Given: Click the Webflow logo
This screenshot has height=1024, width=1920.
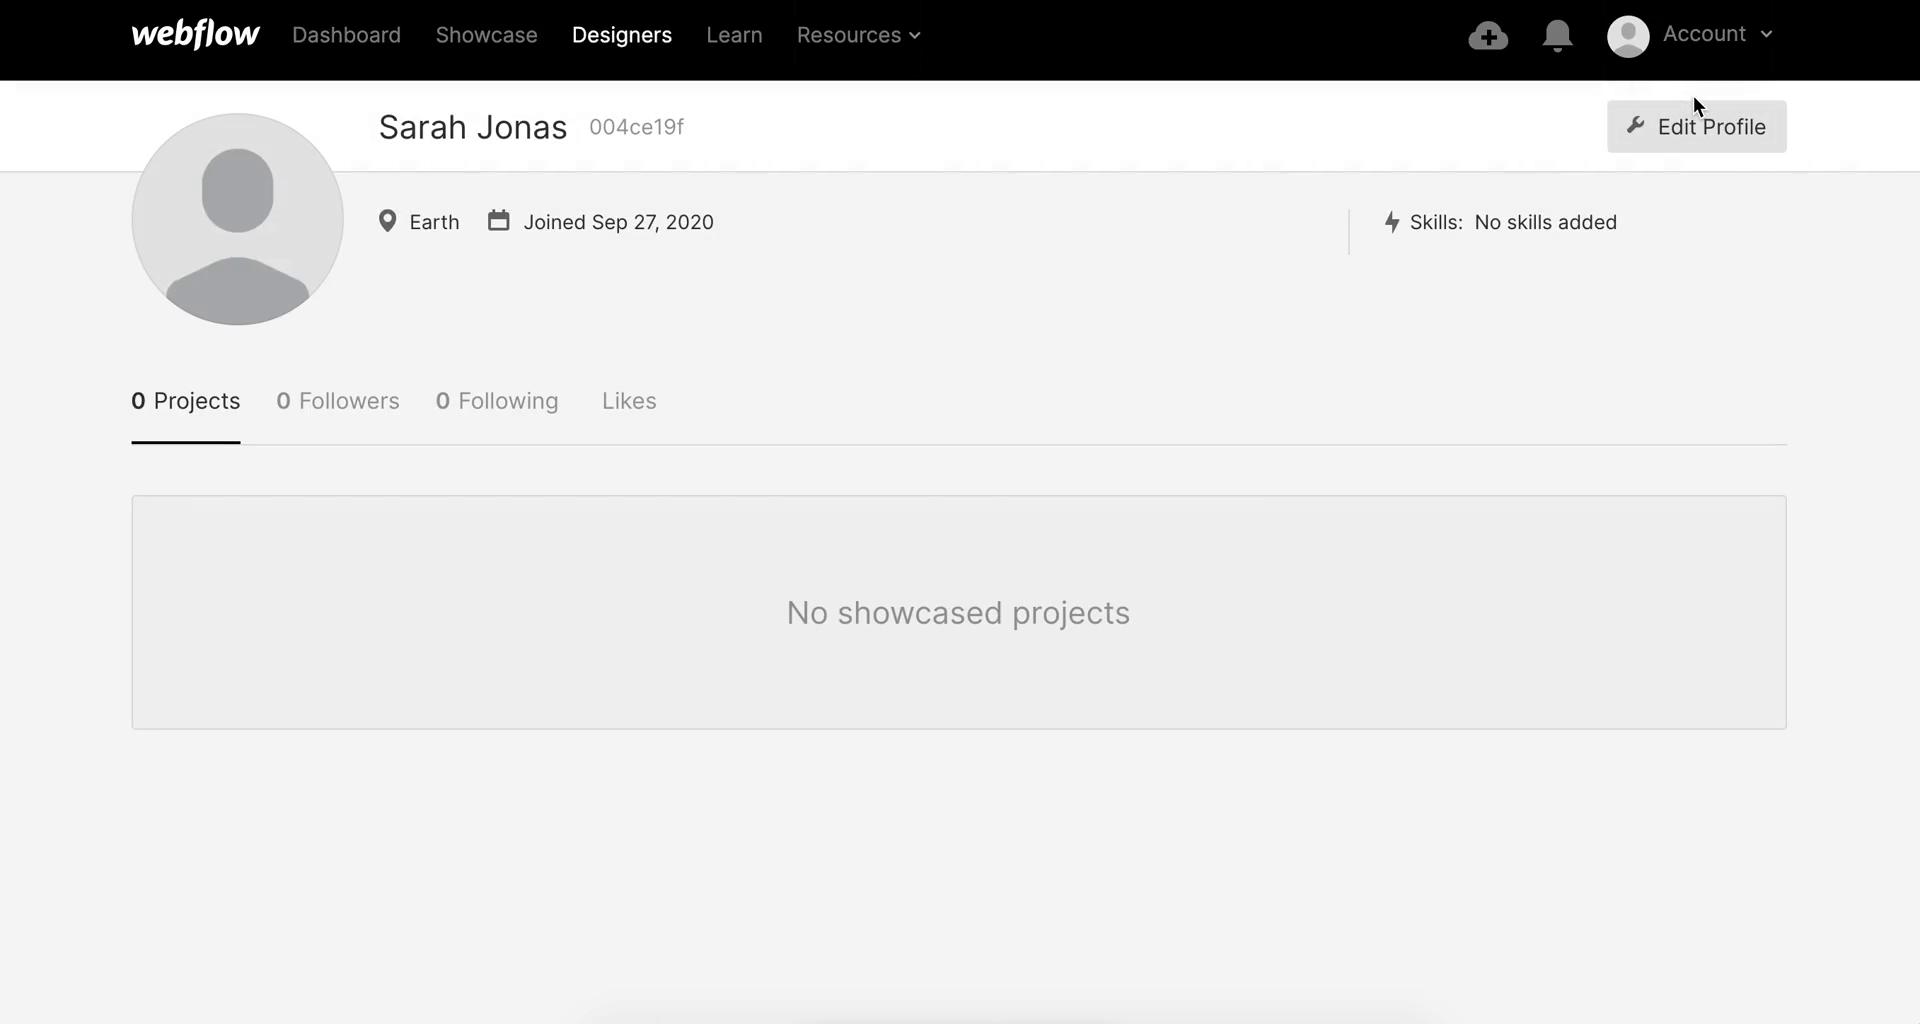Looking at the screenshot, I should (195, 35).
